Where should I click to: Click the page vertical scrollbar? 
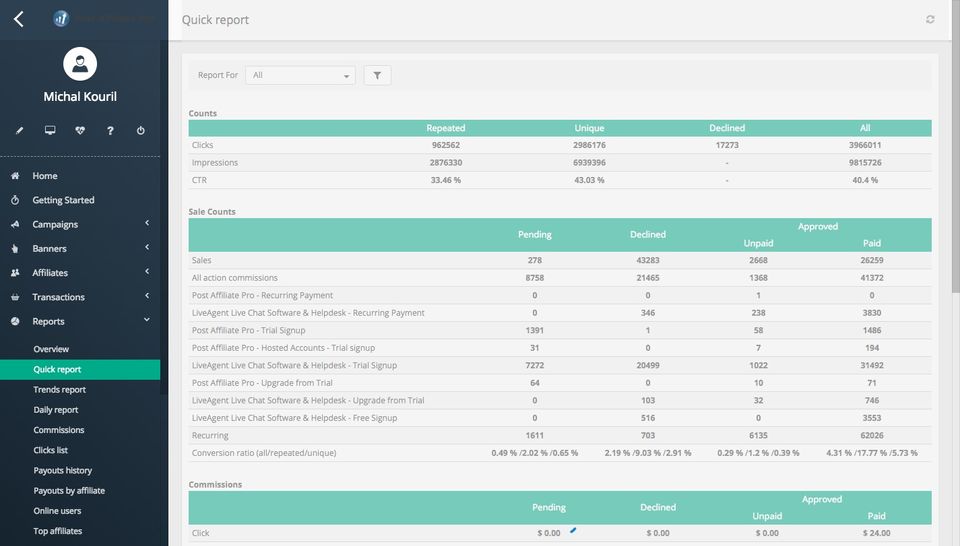click(x=956, y=147)
